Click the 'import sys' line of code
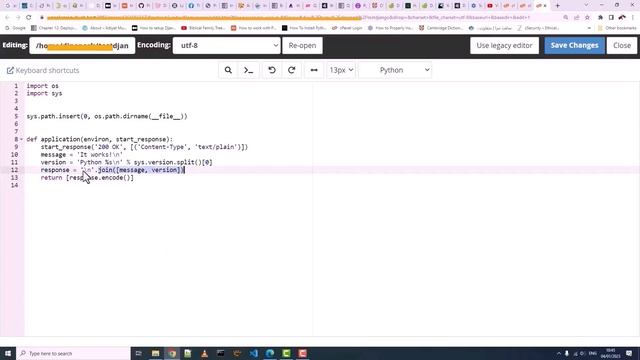The width and height of the screenshot is (640, 360). click(44, 93)
